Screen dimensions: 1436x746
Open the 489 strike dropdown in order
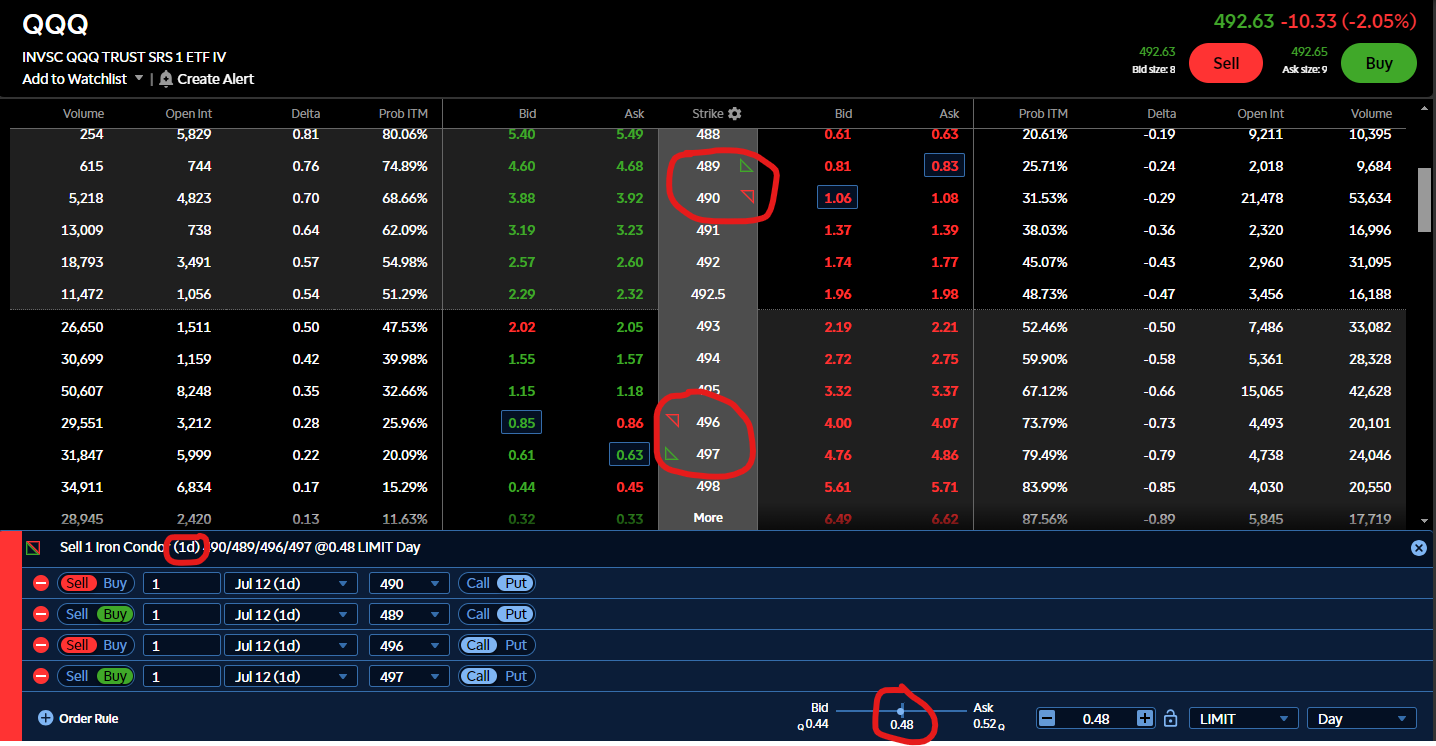410,614
